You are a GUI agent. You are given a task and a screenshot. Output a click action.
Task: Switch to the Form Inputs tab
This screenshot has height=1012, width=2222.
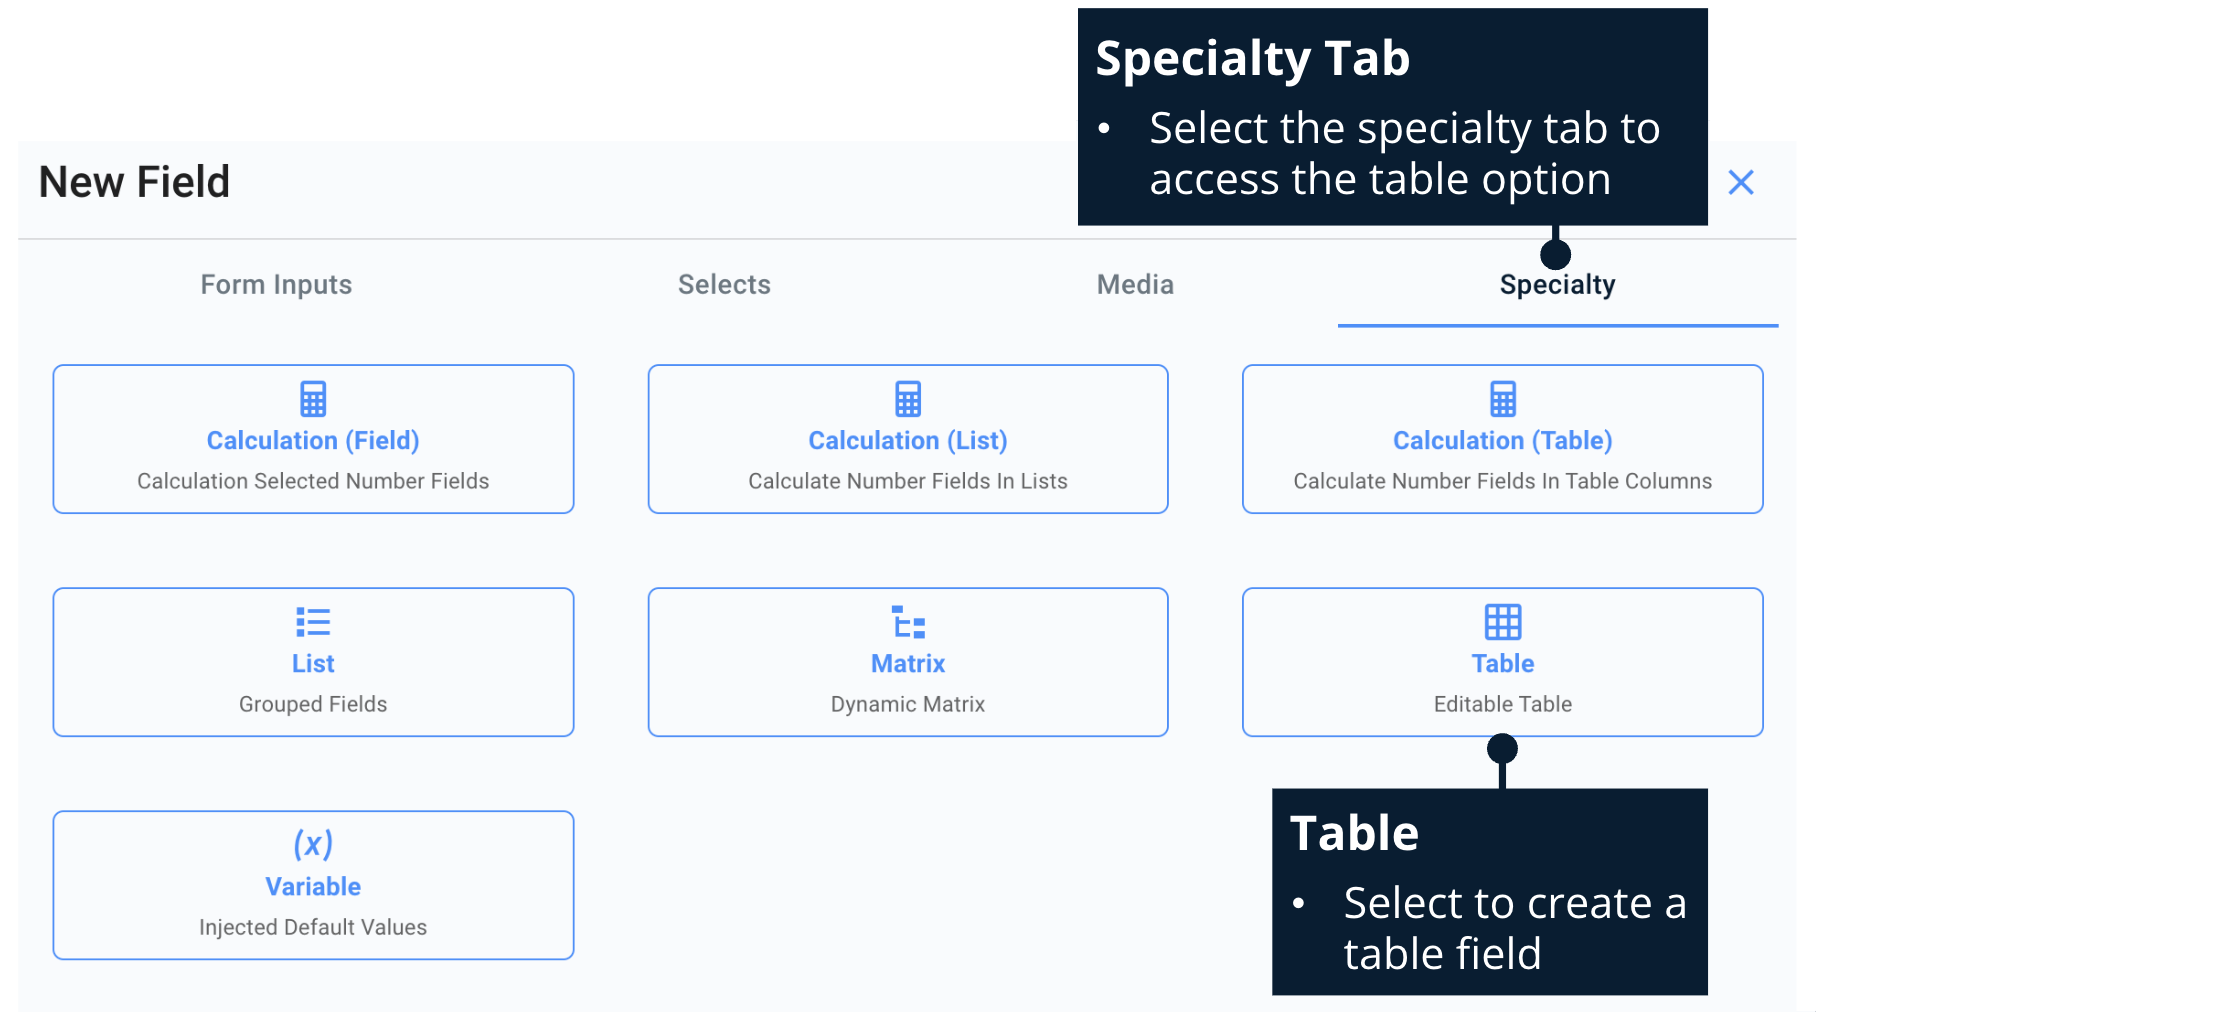click(x=276, y=285)
